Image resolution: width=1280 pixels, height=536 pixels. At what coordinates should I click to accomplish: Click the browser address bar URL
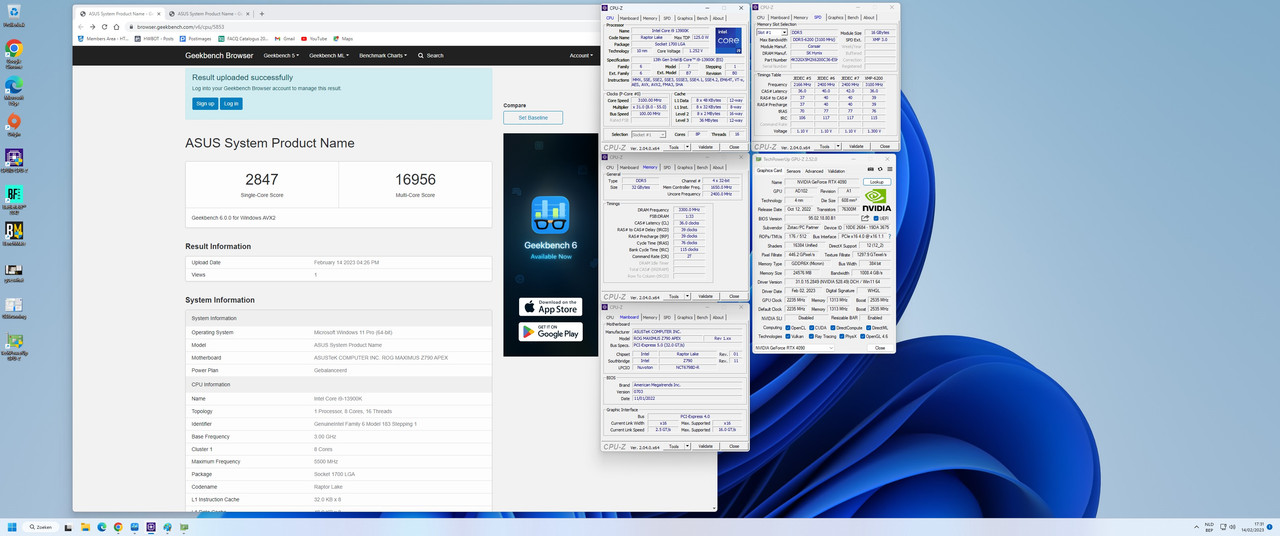coord(182,27)
